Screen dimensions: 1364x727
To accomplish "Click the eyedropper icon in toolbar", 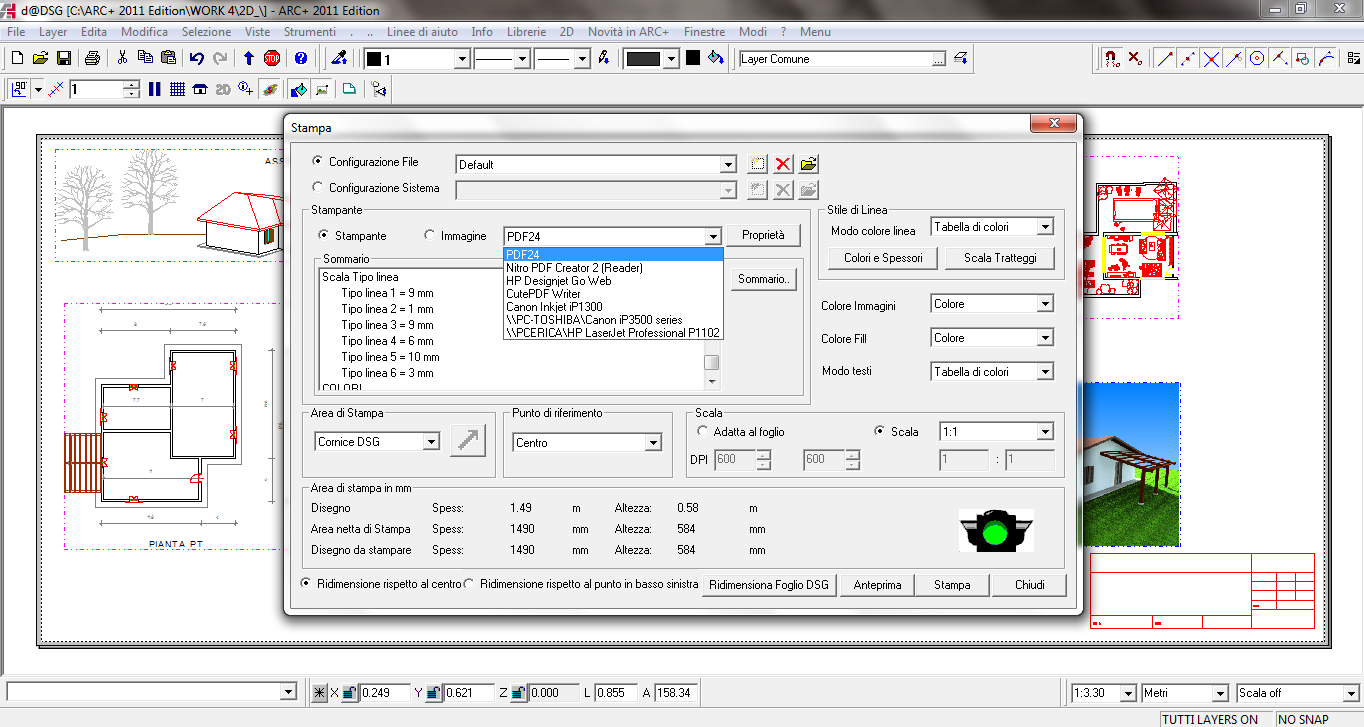I will tap(340, 59).
